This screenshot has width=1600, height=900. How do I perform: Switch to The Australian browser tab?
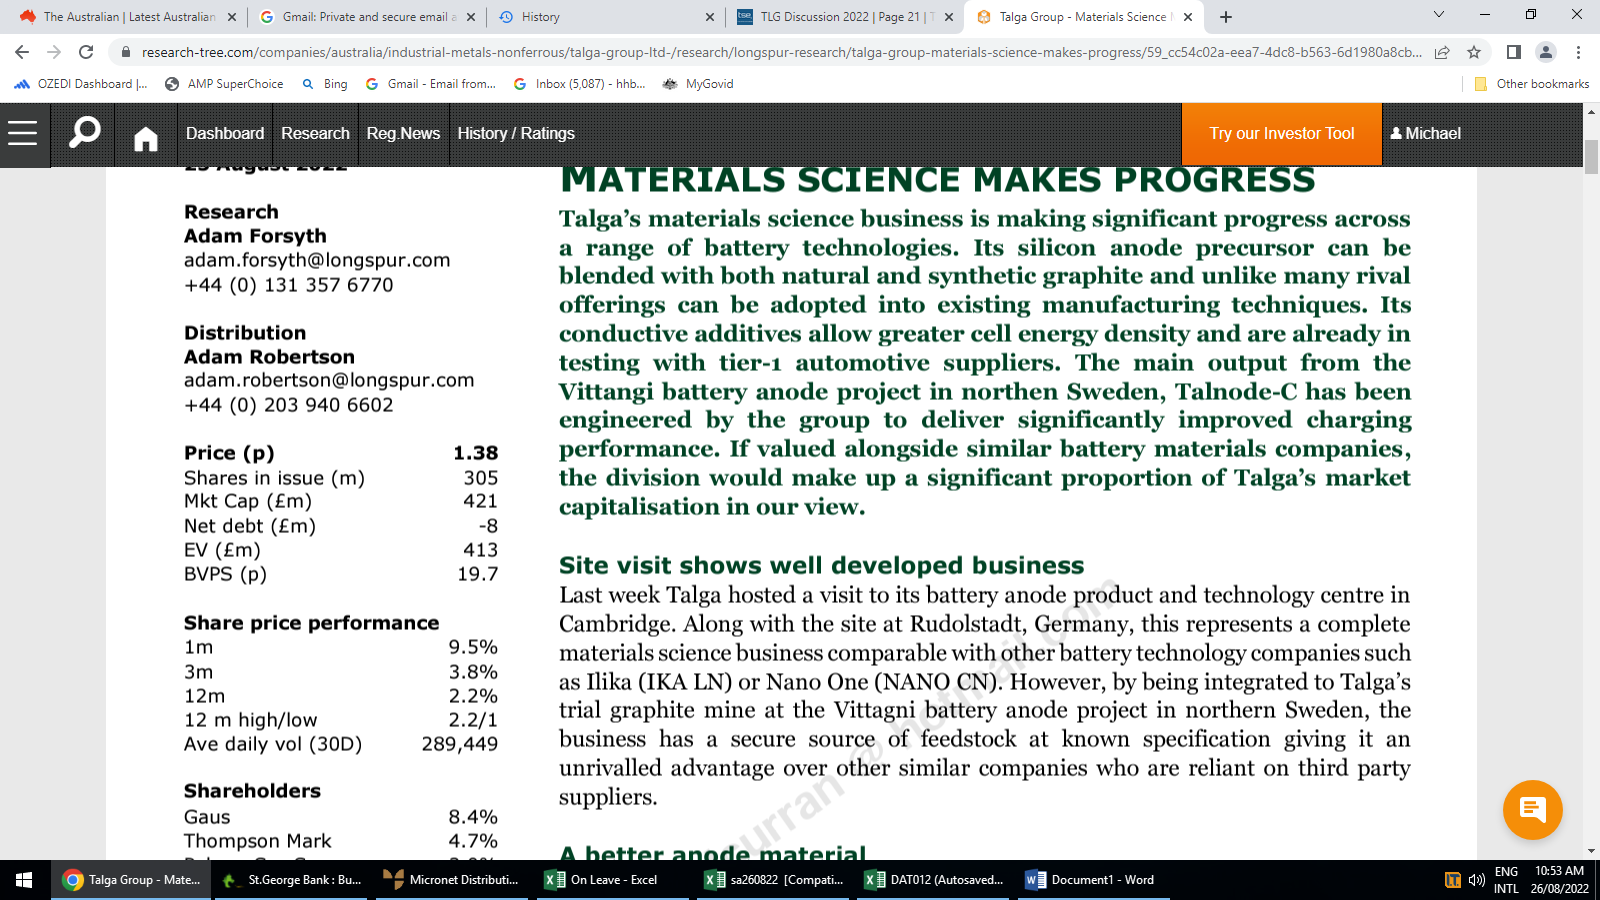[127, 17]
